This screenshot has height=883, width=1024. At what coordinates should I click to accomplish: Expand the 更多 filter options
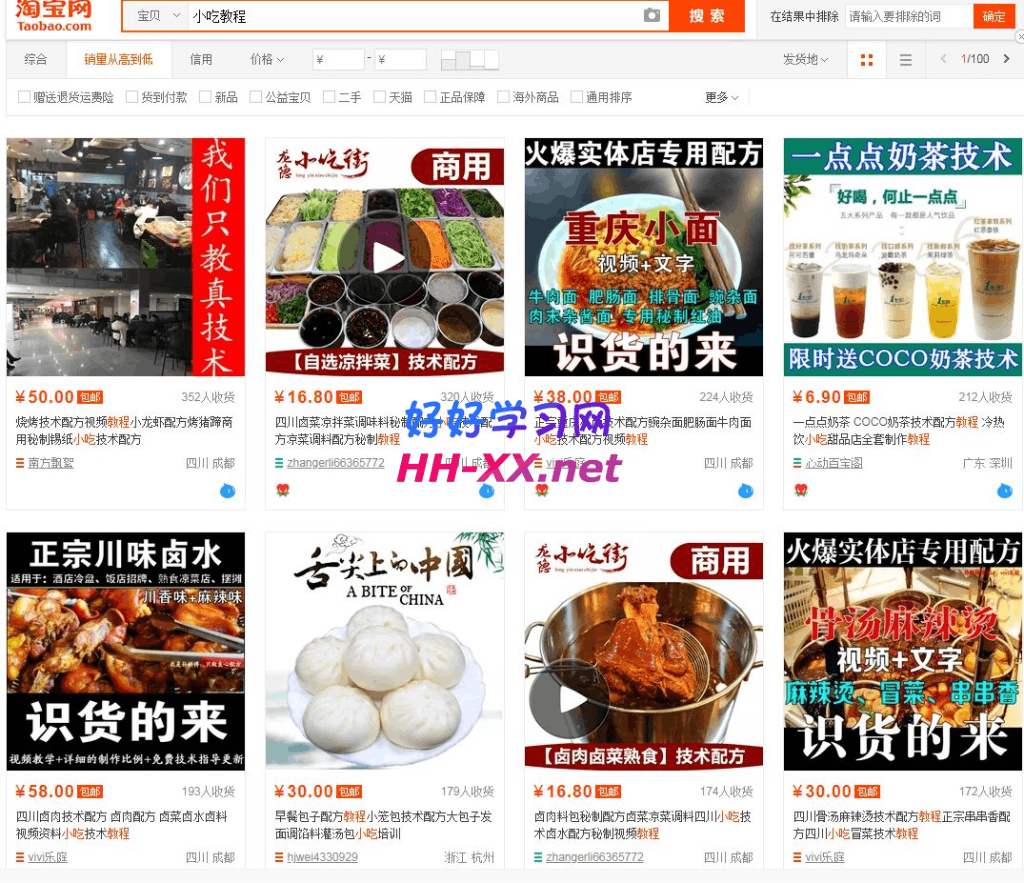click(721, 97)
